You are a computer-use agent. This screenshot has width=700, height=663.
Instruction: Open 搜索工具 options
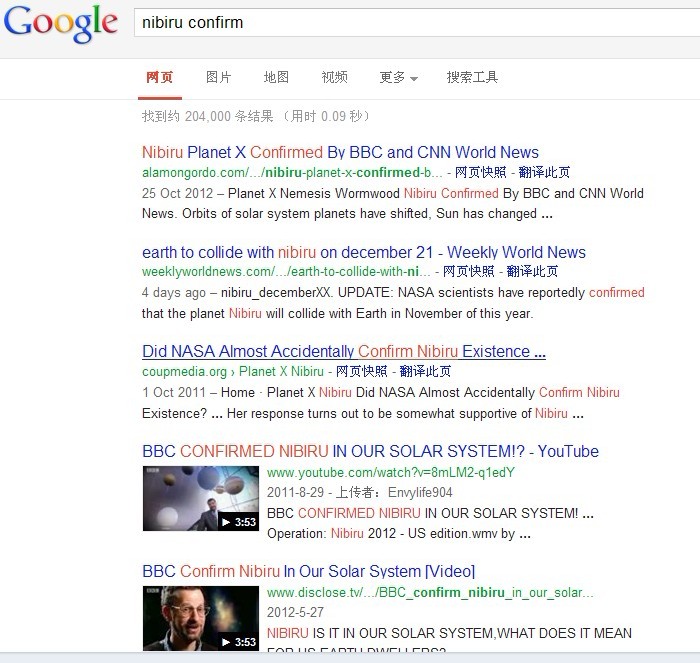(472, 77)
